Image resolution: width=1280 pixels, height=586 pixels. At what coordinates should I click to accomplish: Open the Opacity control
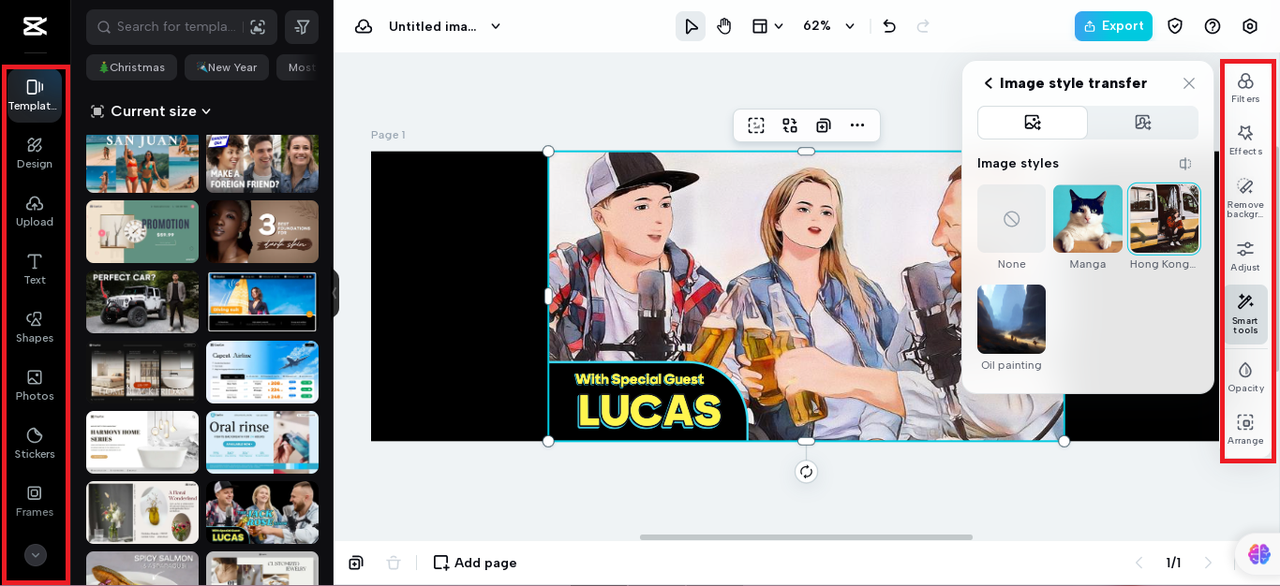tap(1245, 377)
